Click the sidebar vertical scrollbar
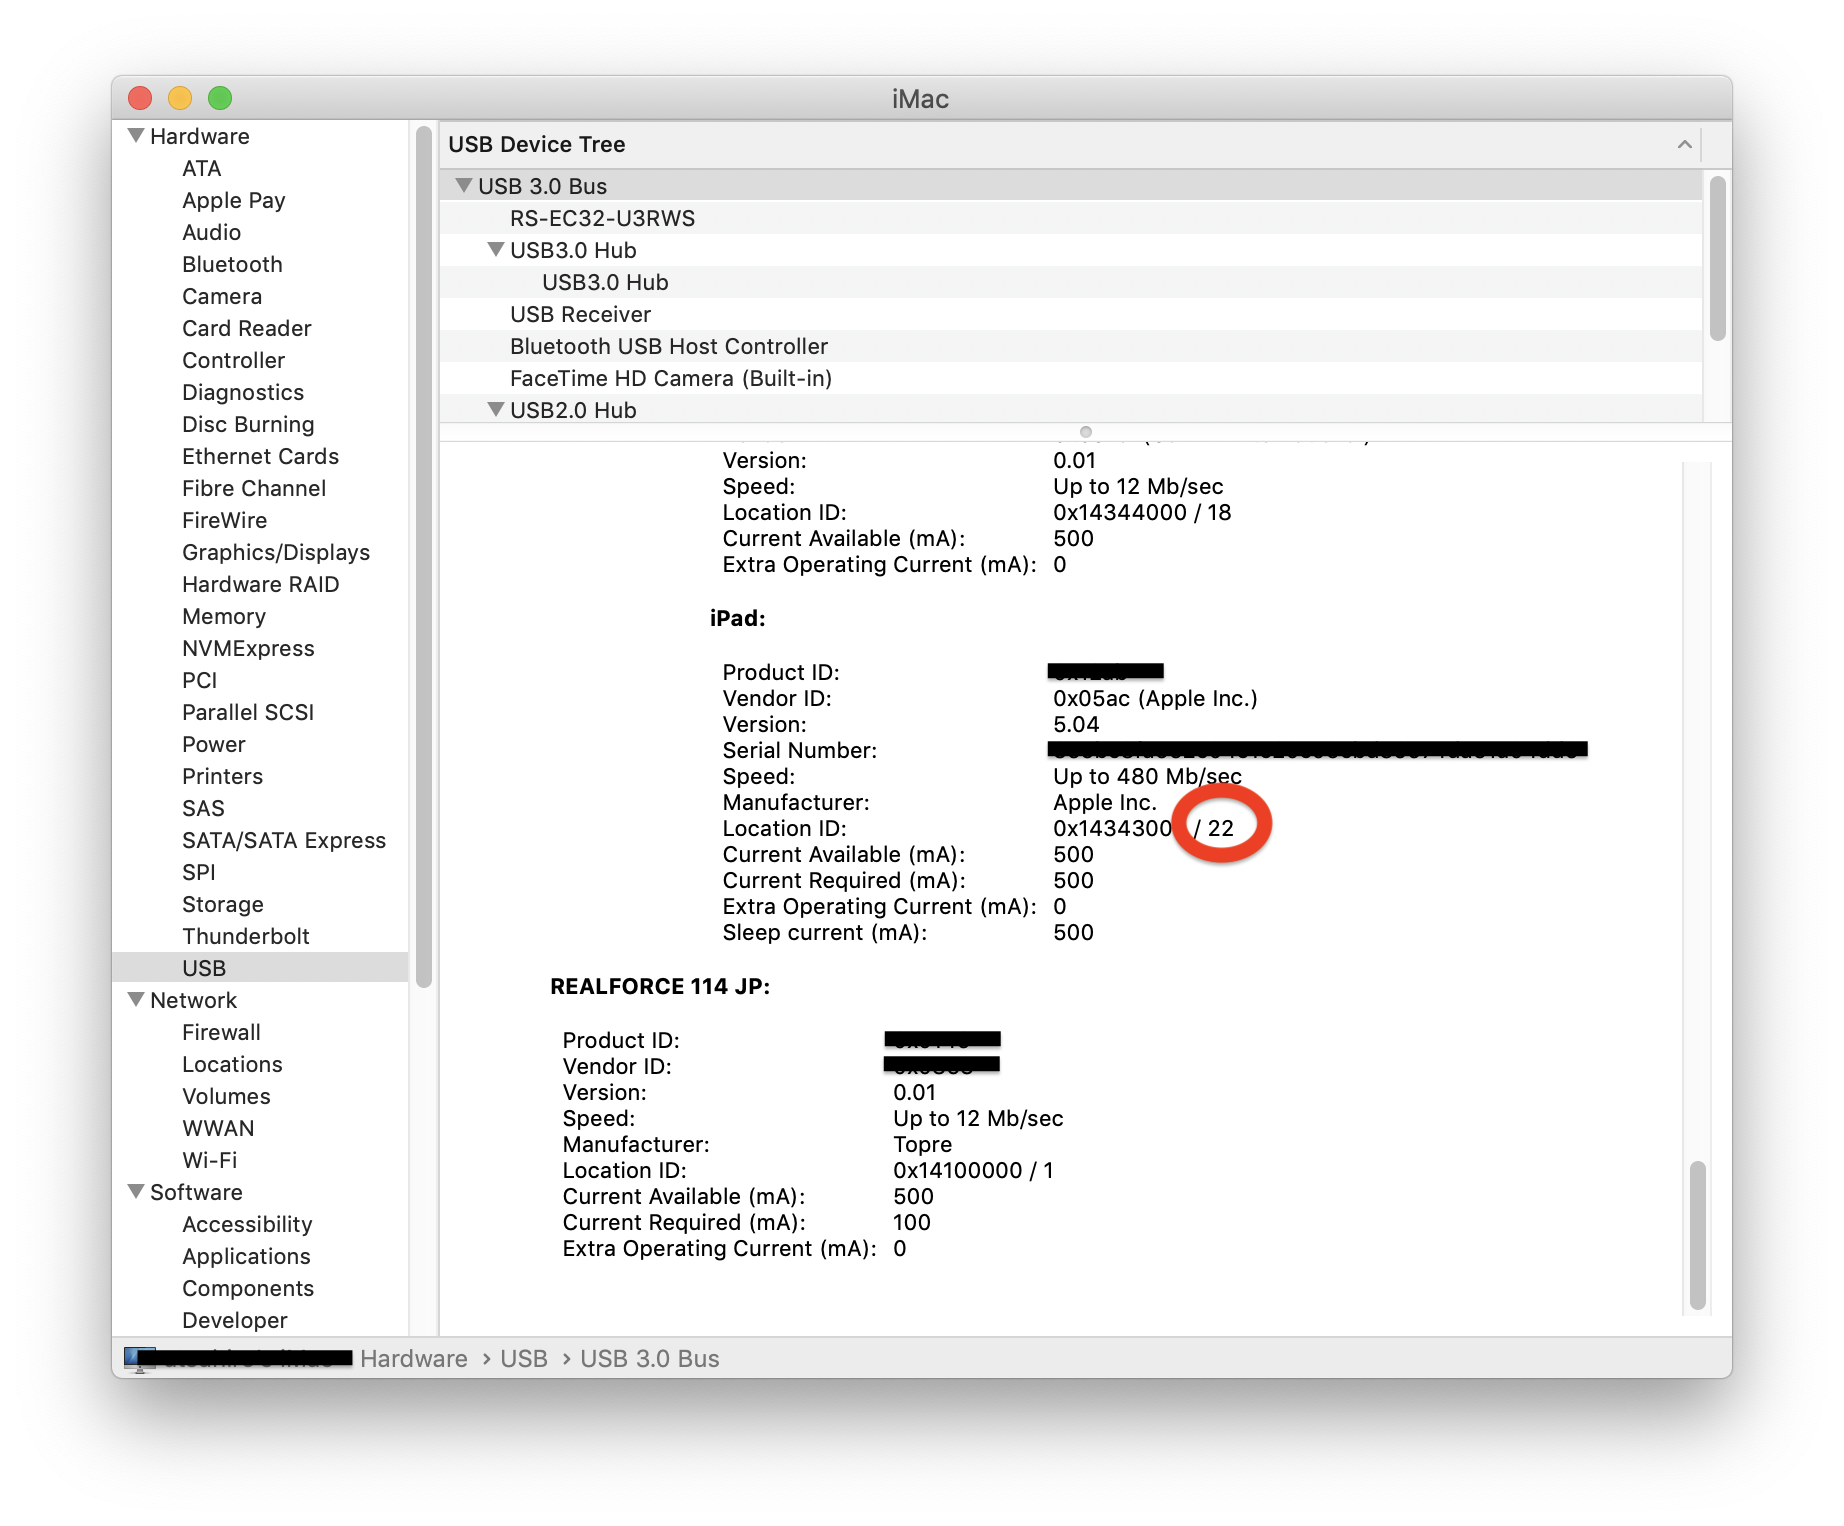This screenshot has height=1526, width=1844. coord(424,556)
